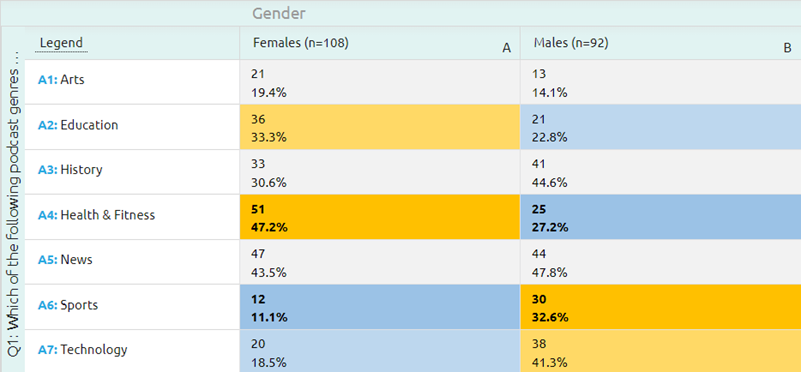Select the A4: Health & Fitness row label

point(97,215)
